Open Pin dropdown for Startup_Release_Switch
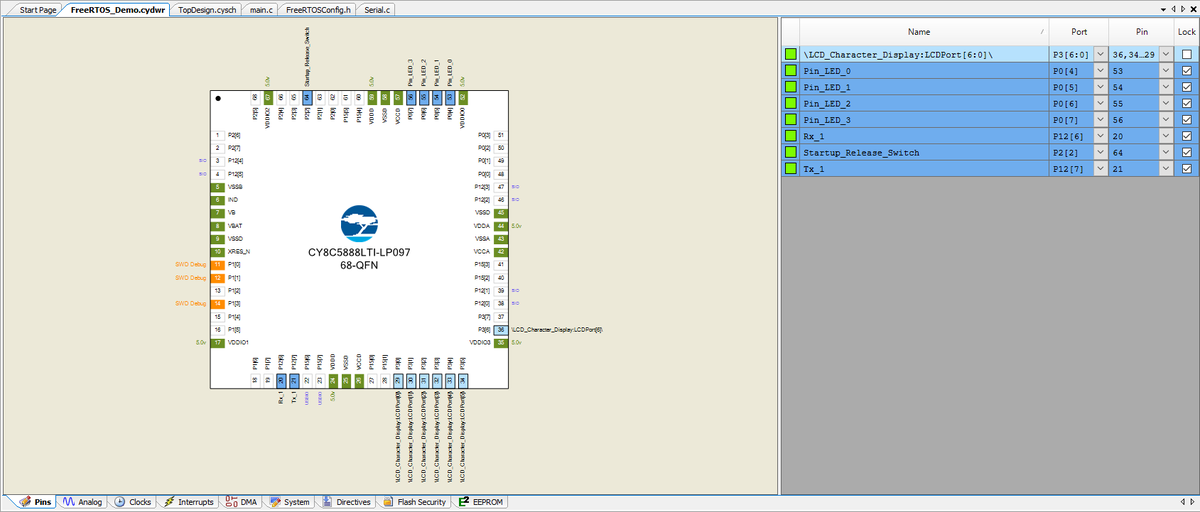This screenshot has height=512, width=1200. click(x=1166, y=152)
